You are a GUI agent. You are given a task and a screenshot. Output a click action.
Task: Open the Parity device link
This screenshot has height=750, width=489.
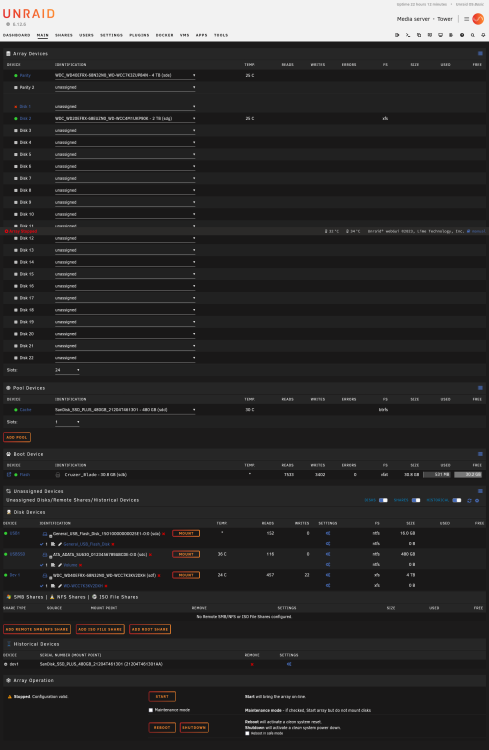click(x=25, y=76)
